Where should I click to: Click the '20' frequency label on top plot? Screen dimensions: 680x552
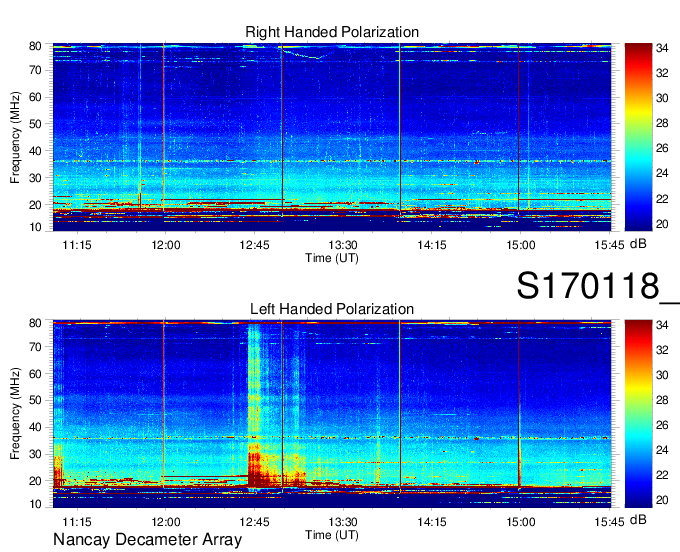(x=35, y=205)
